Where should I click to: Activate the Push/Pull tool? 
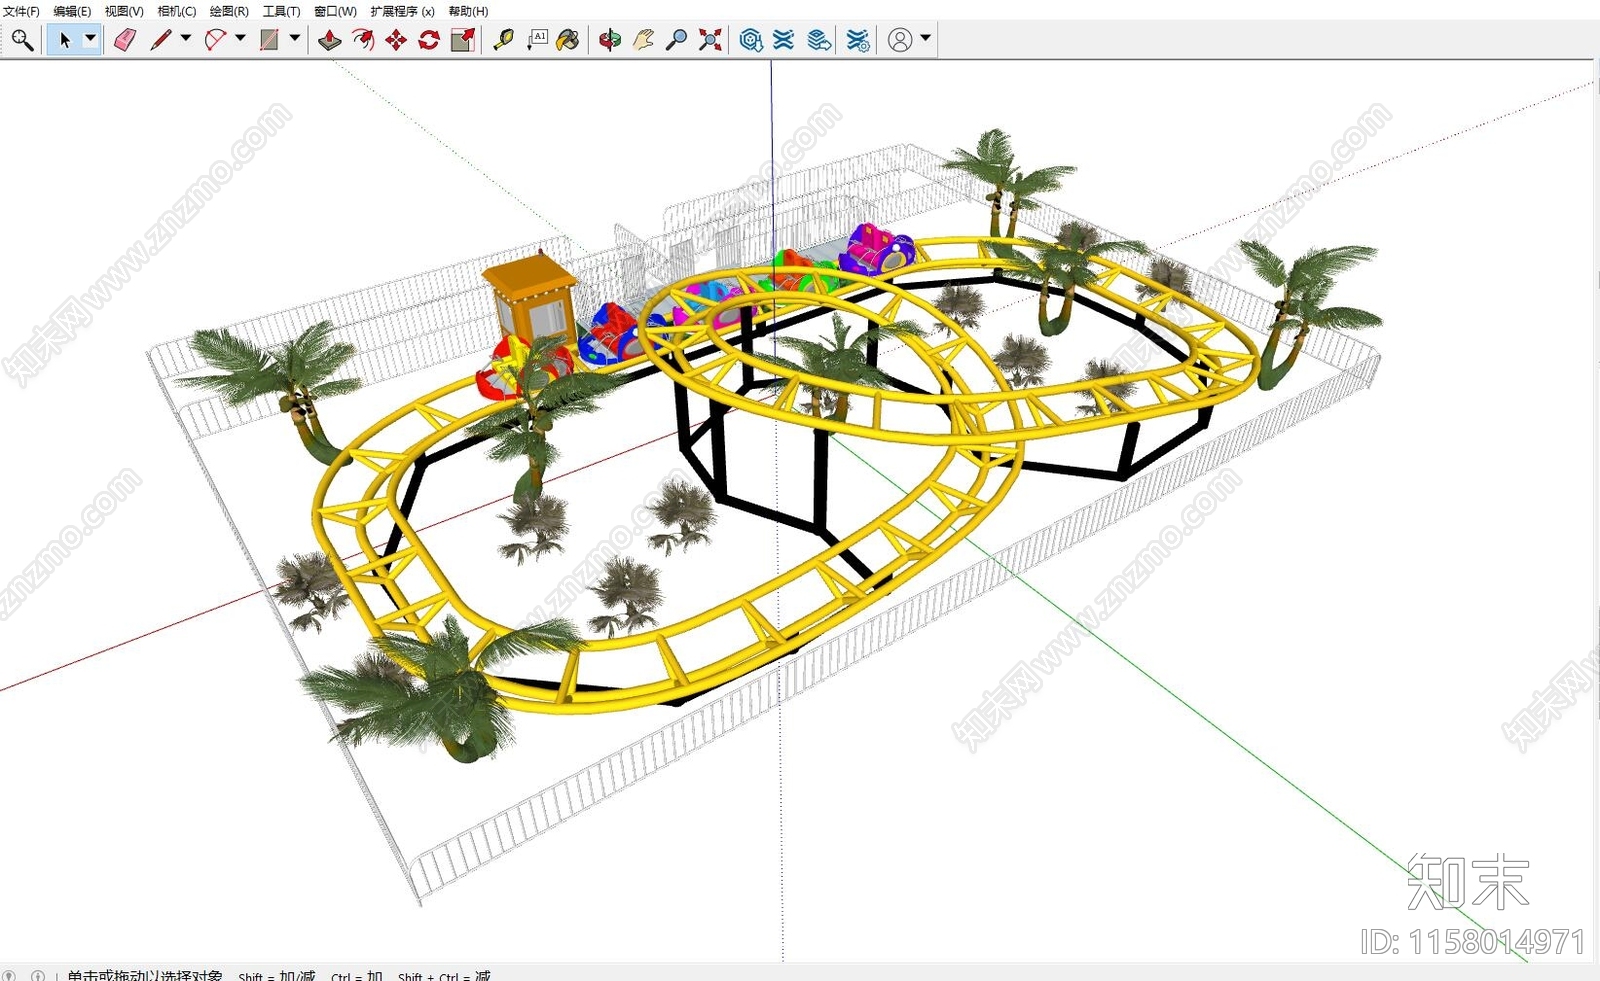click(330, 40)
